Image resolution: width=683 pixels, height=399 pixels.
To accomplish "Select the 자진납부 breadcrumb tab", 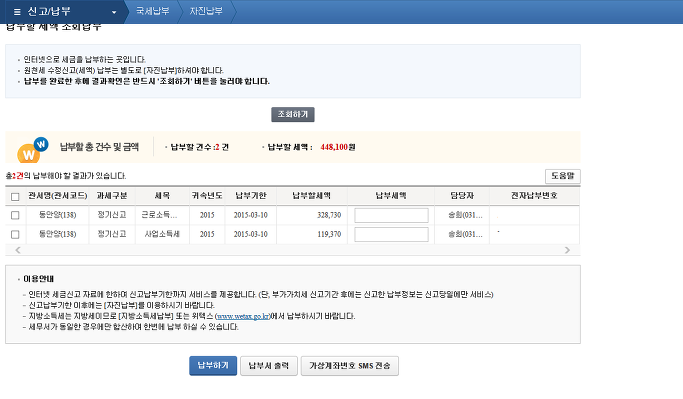I will pyautogui.click(x=206, y=11).
